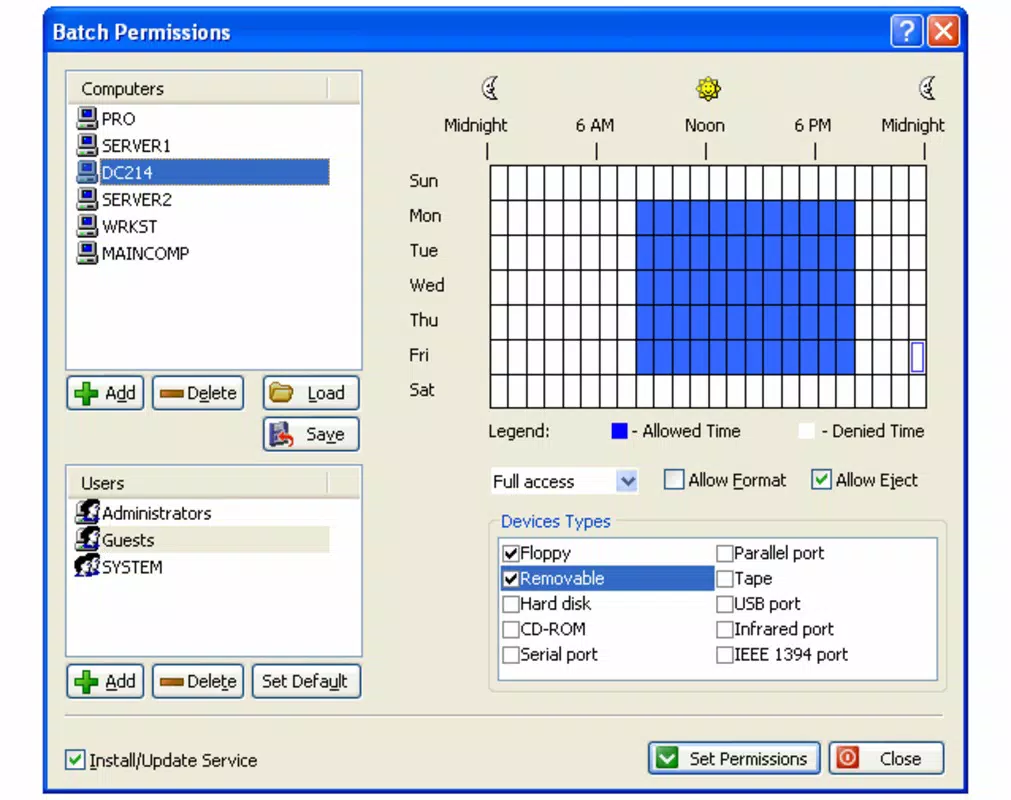The width and height of the screenshot is (1011, 800).
Task: Open the Full access dropdown
Action: point(627,481)
